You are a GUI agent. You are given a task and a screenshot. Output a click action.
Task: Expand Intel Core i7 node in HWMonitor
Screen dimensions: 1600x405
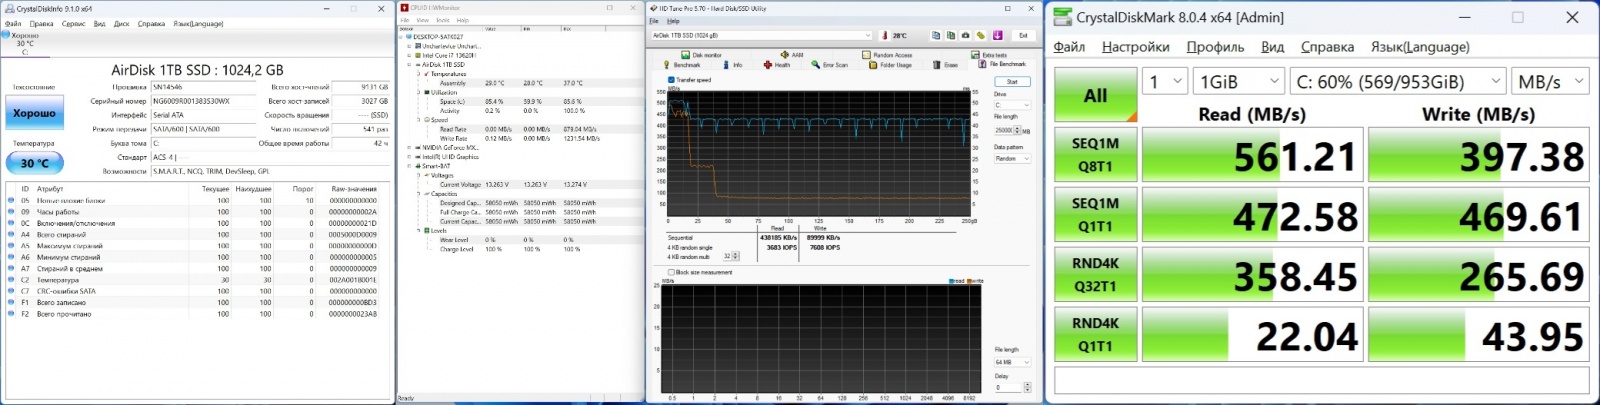click(410, 55)
